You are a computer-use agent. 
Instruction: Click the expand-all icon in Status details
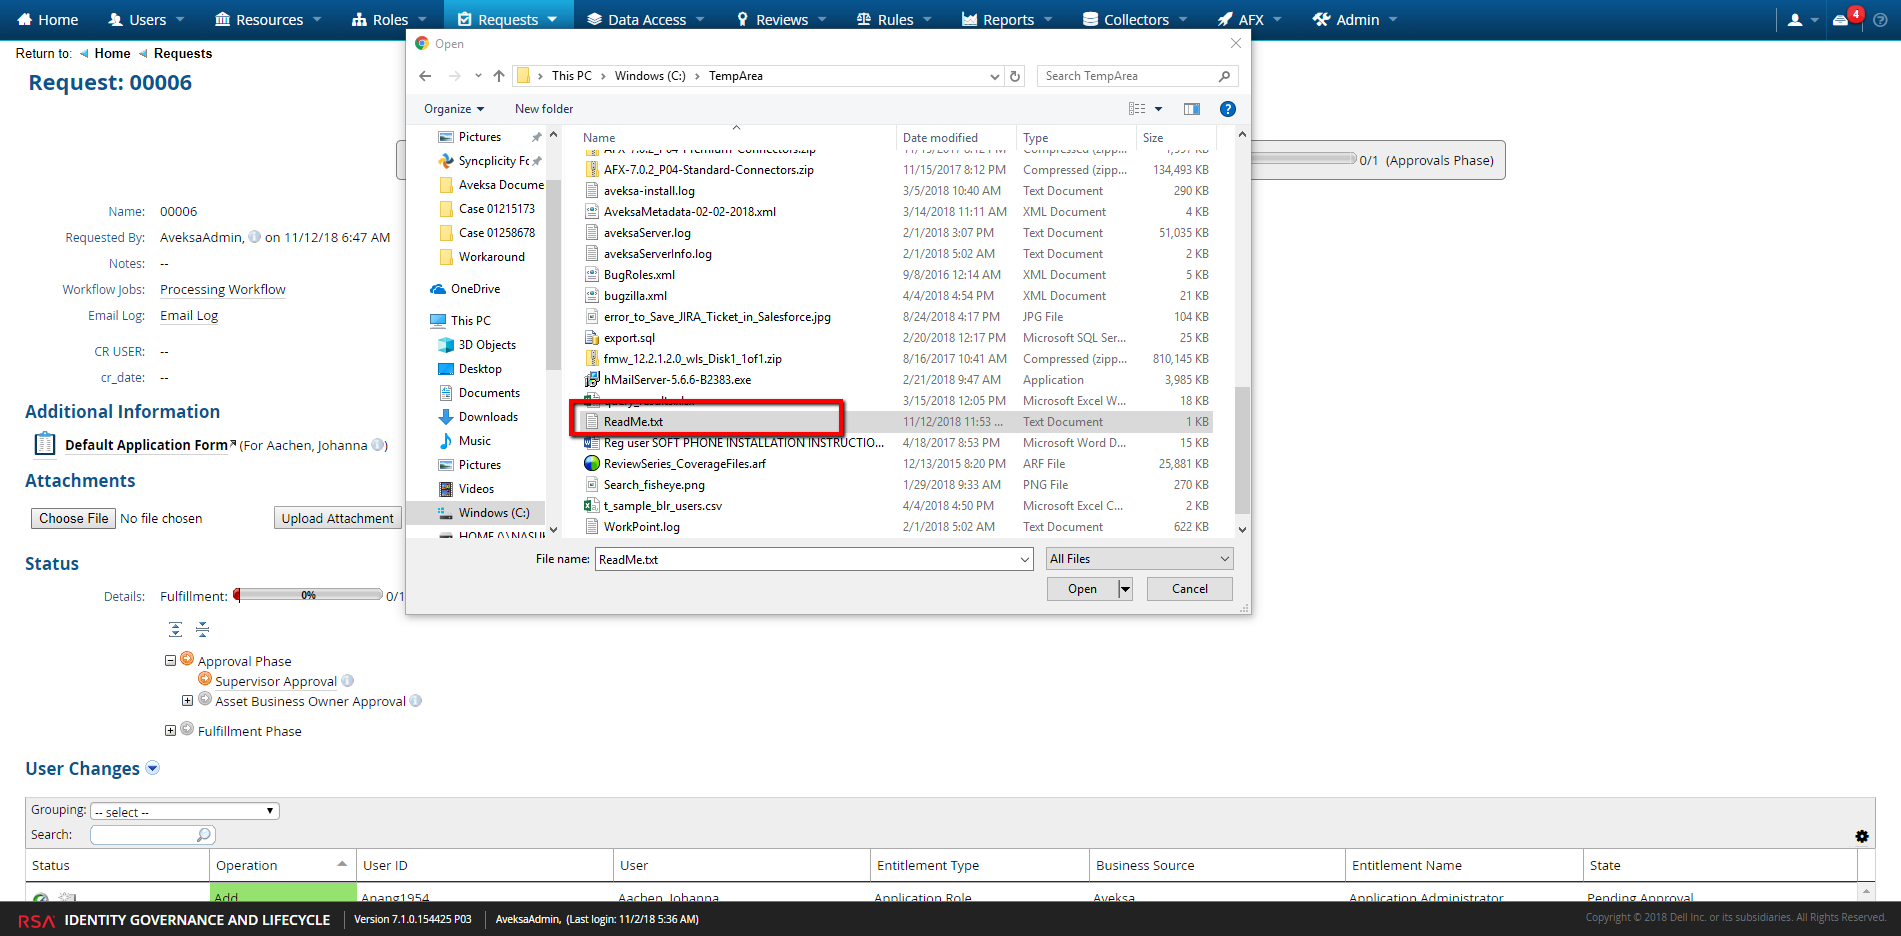pyautogui.click(x=175, y=628)
